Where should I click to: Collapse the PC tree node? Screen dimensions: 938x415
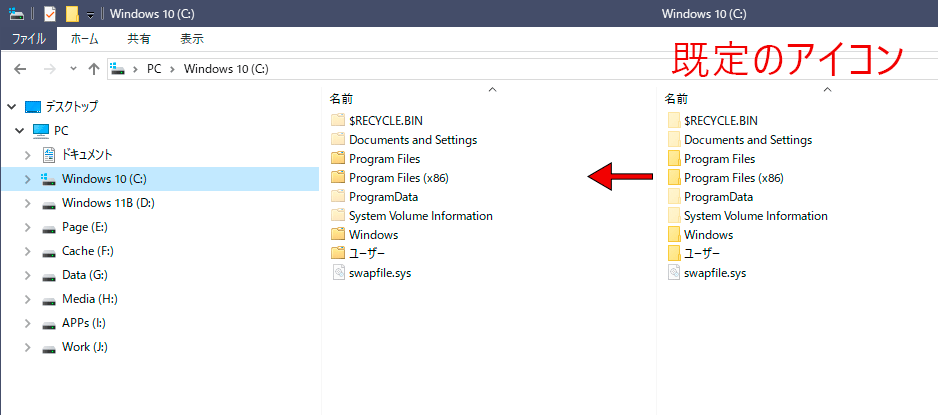[x=20, y=130]
